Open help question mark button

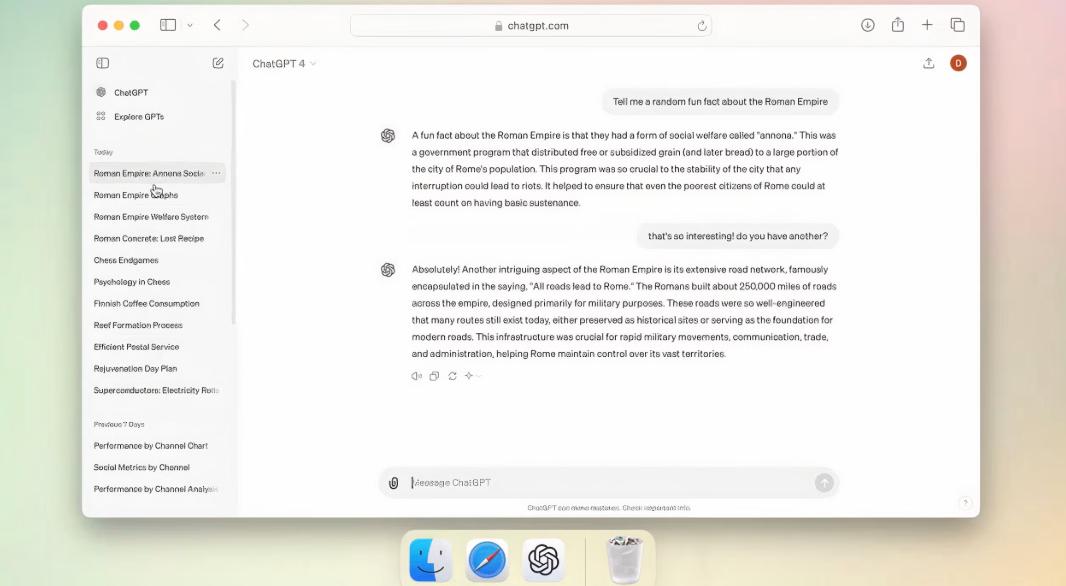[x=965, y=503]
